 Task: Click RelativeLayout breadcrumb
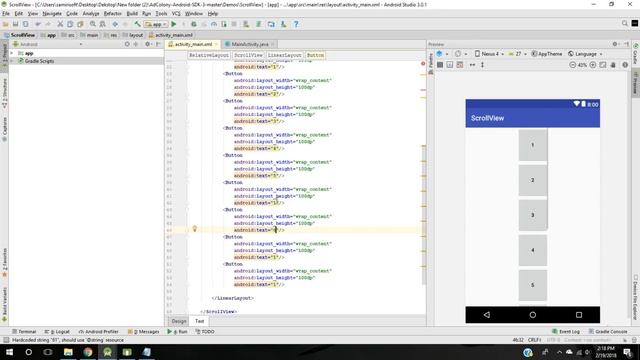tap(209, 55)
